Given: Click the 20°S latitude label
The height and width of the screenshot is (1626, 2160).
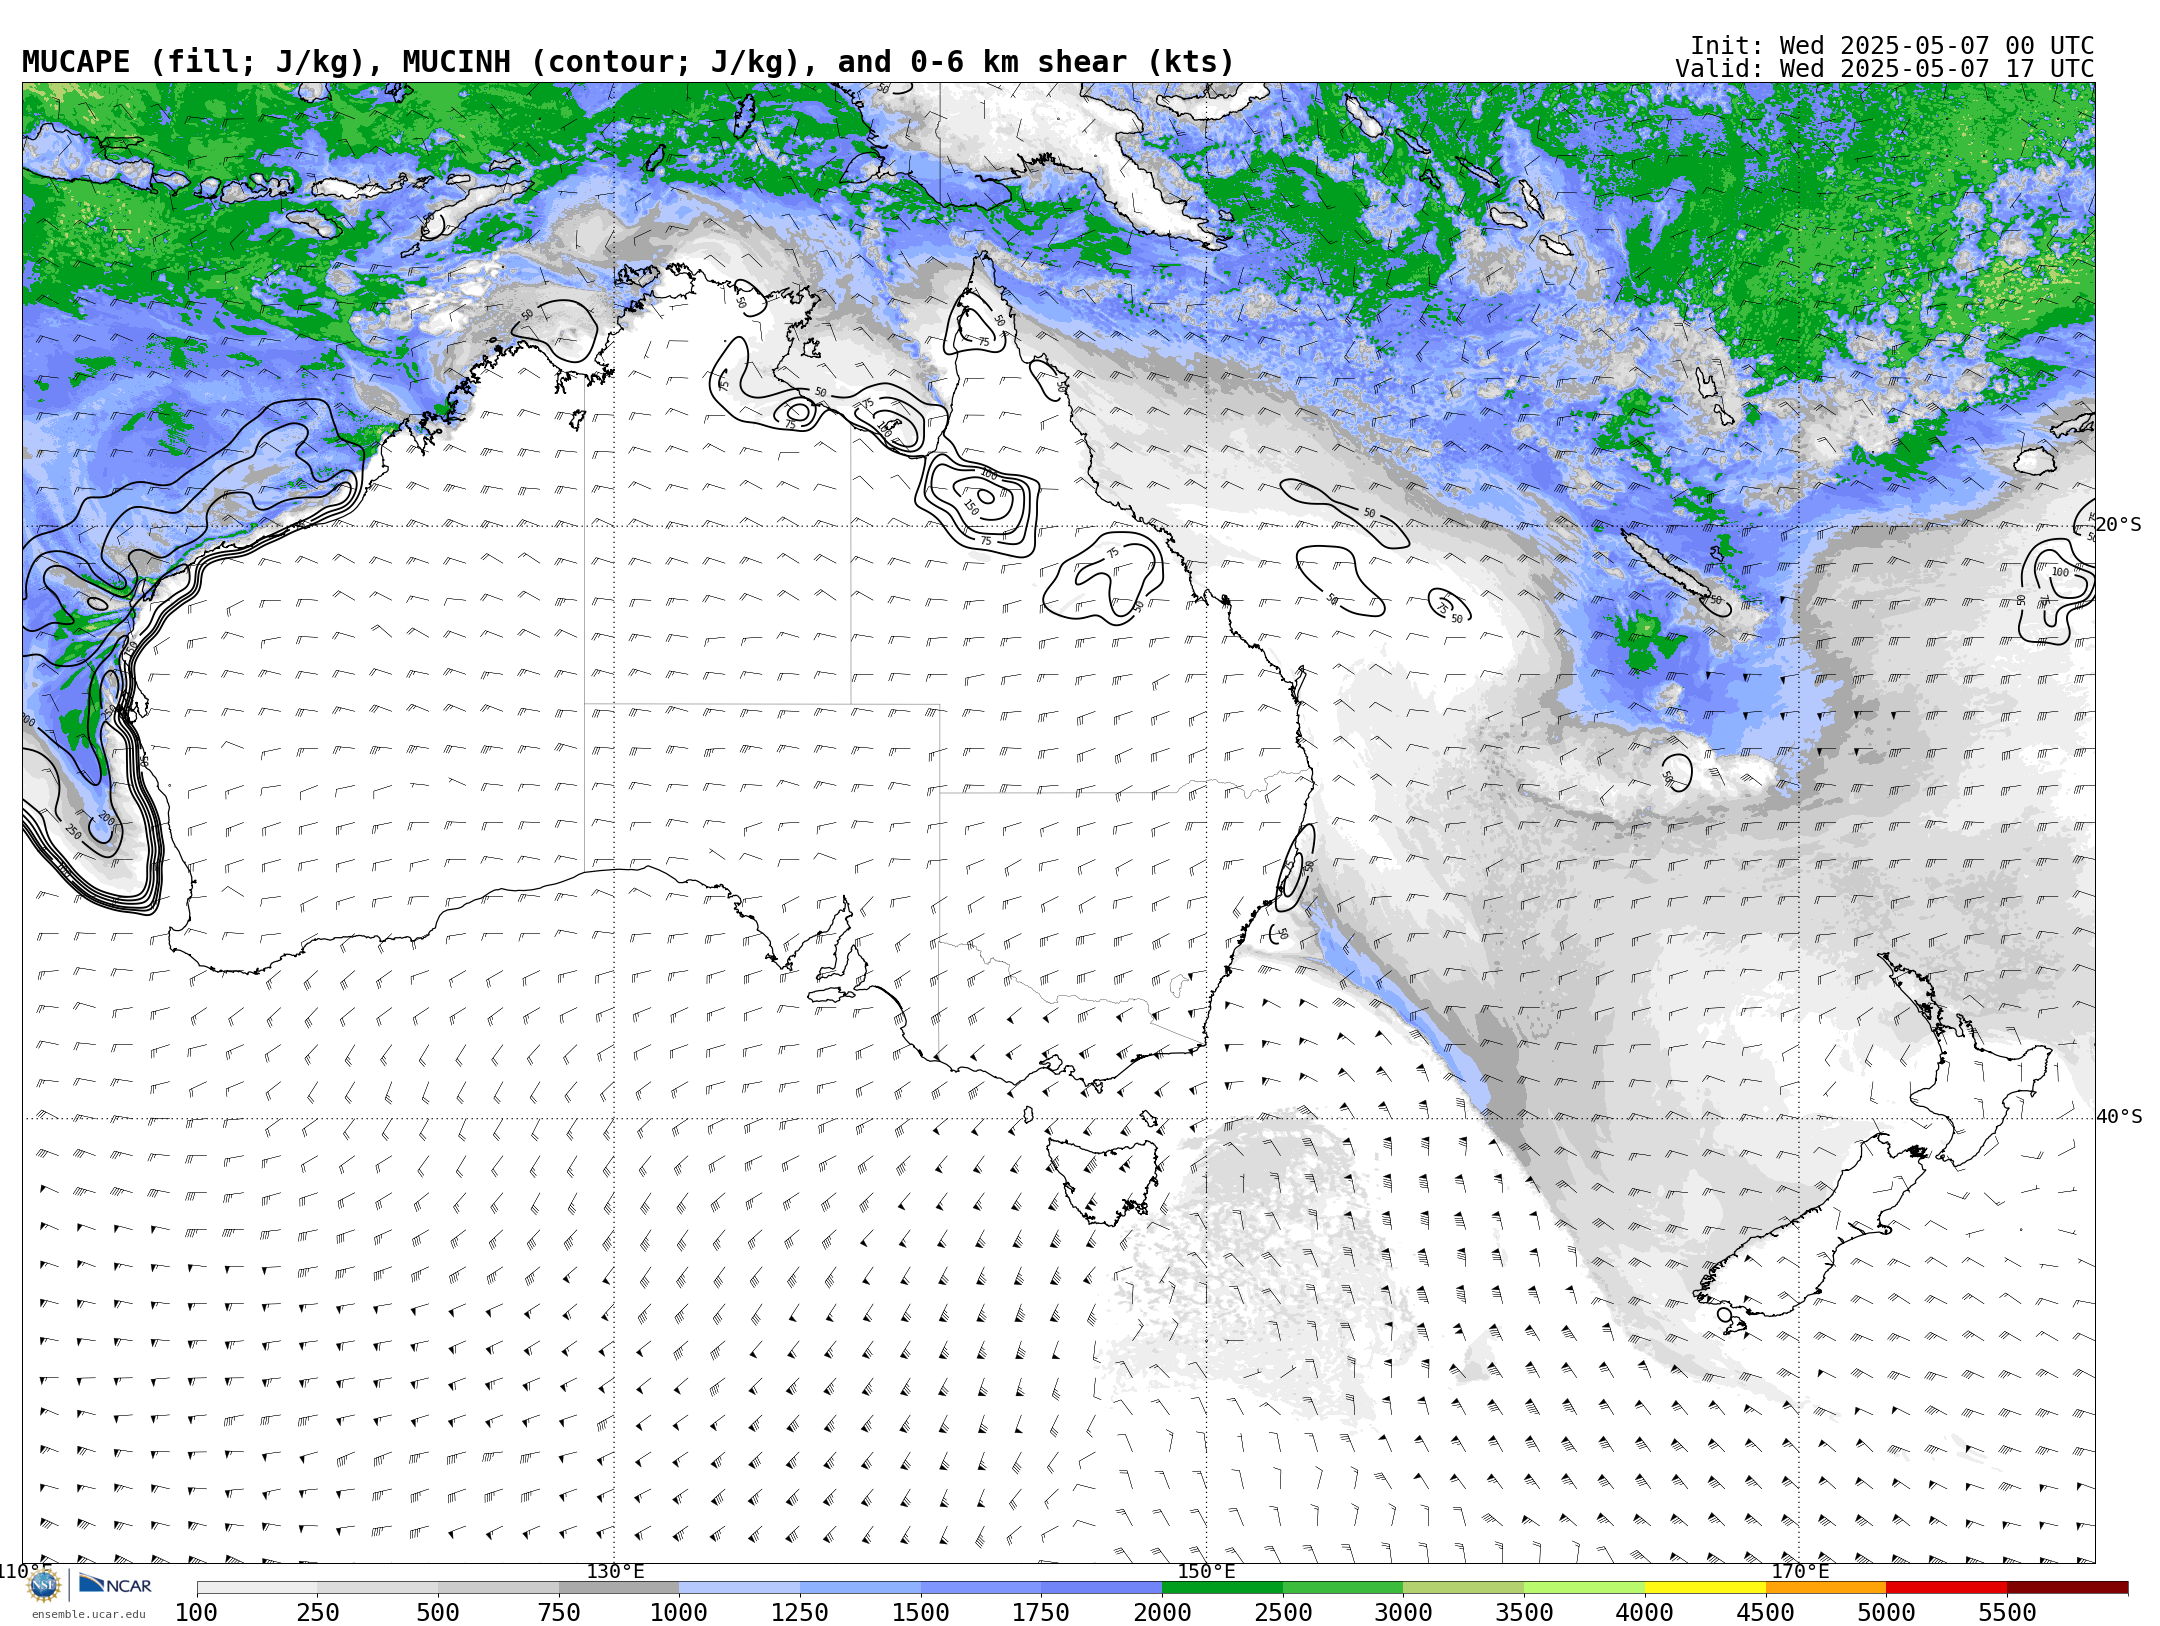Looking at the screenshot, I should coord(2119,525).
